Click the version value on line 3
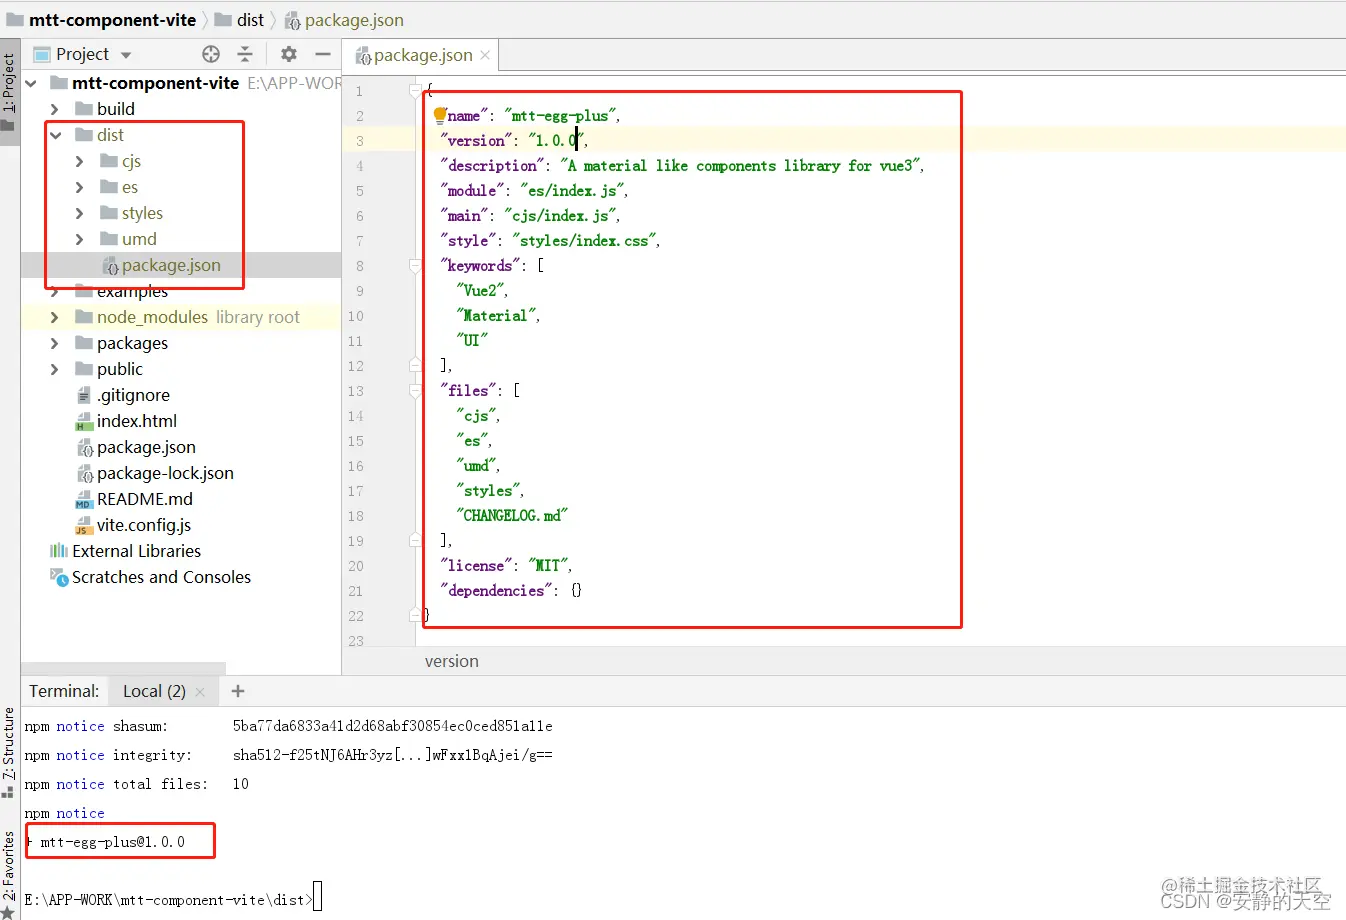 [555, 140]
